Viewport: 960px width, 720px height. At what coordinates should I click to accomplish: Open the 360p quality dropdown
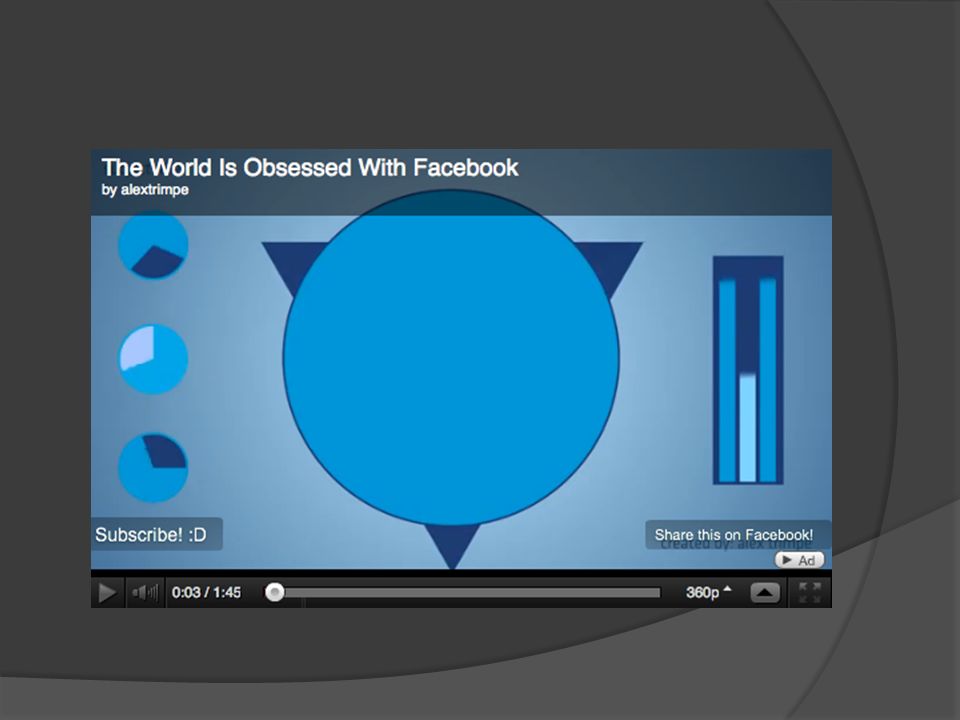click(x=708, y=592)
